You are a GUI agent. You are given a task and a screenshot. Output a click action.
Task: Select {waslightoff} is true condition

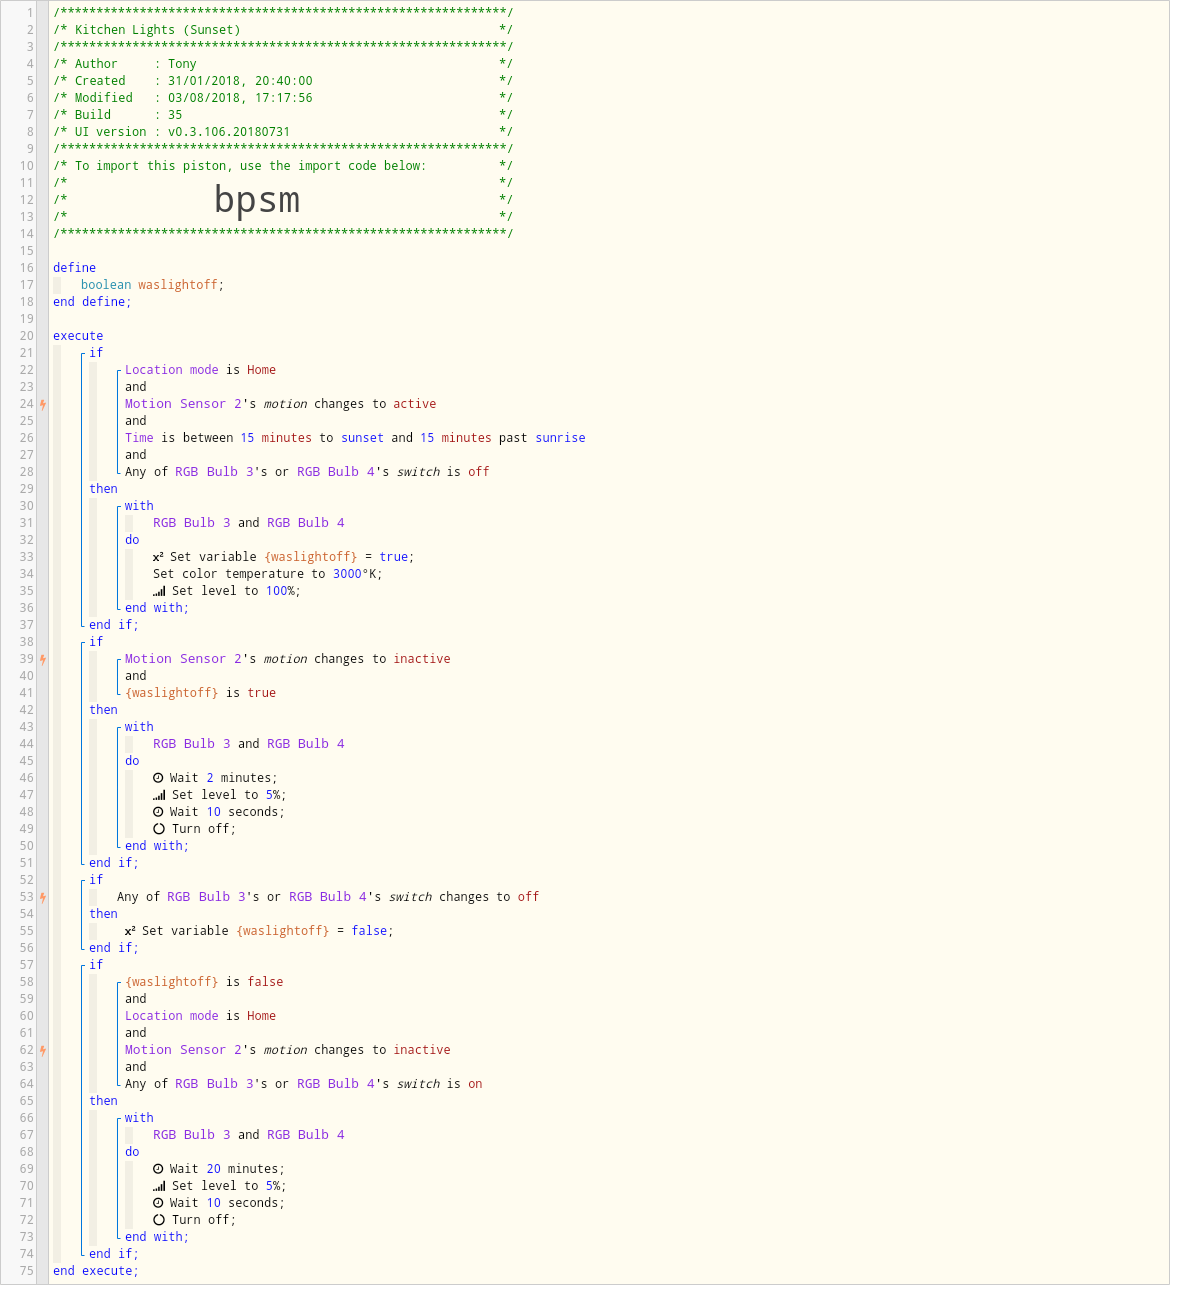coord(200,693)
